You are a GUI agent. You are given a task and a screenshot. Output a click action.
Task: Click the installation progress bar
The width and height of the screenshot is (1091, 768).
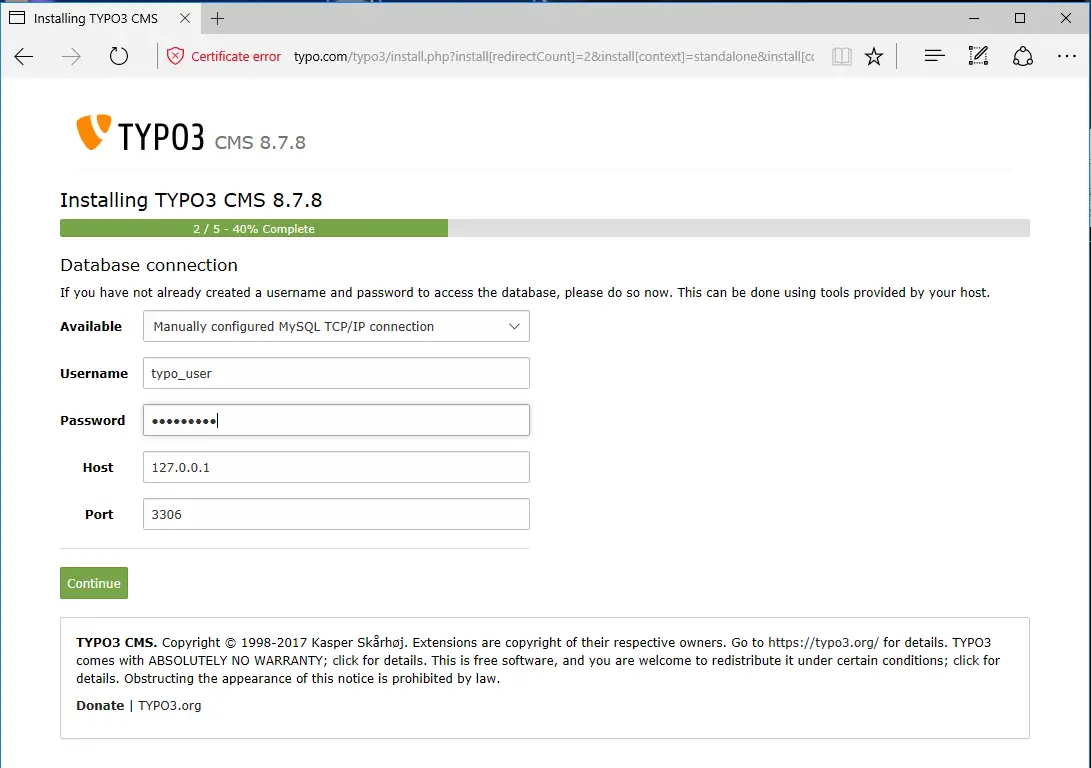[545, 228]
